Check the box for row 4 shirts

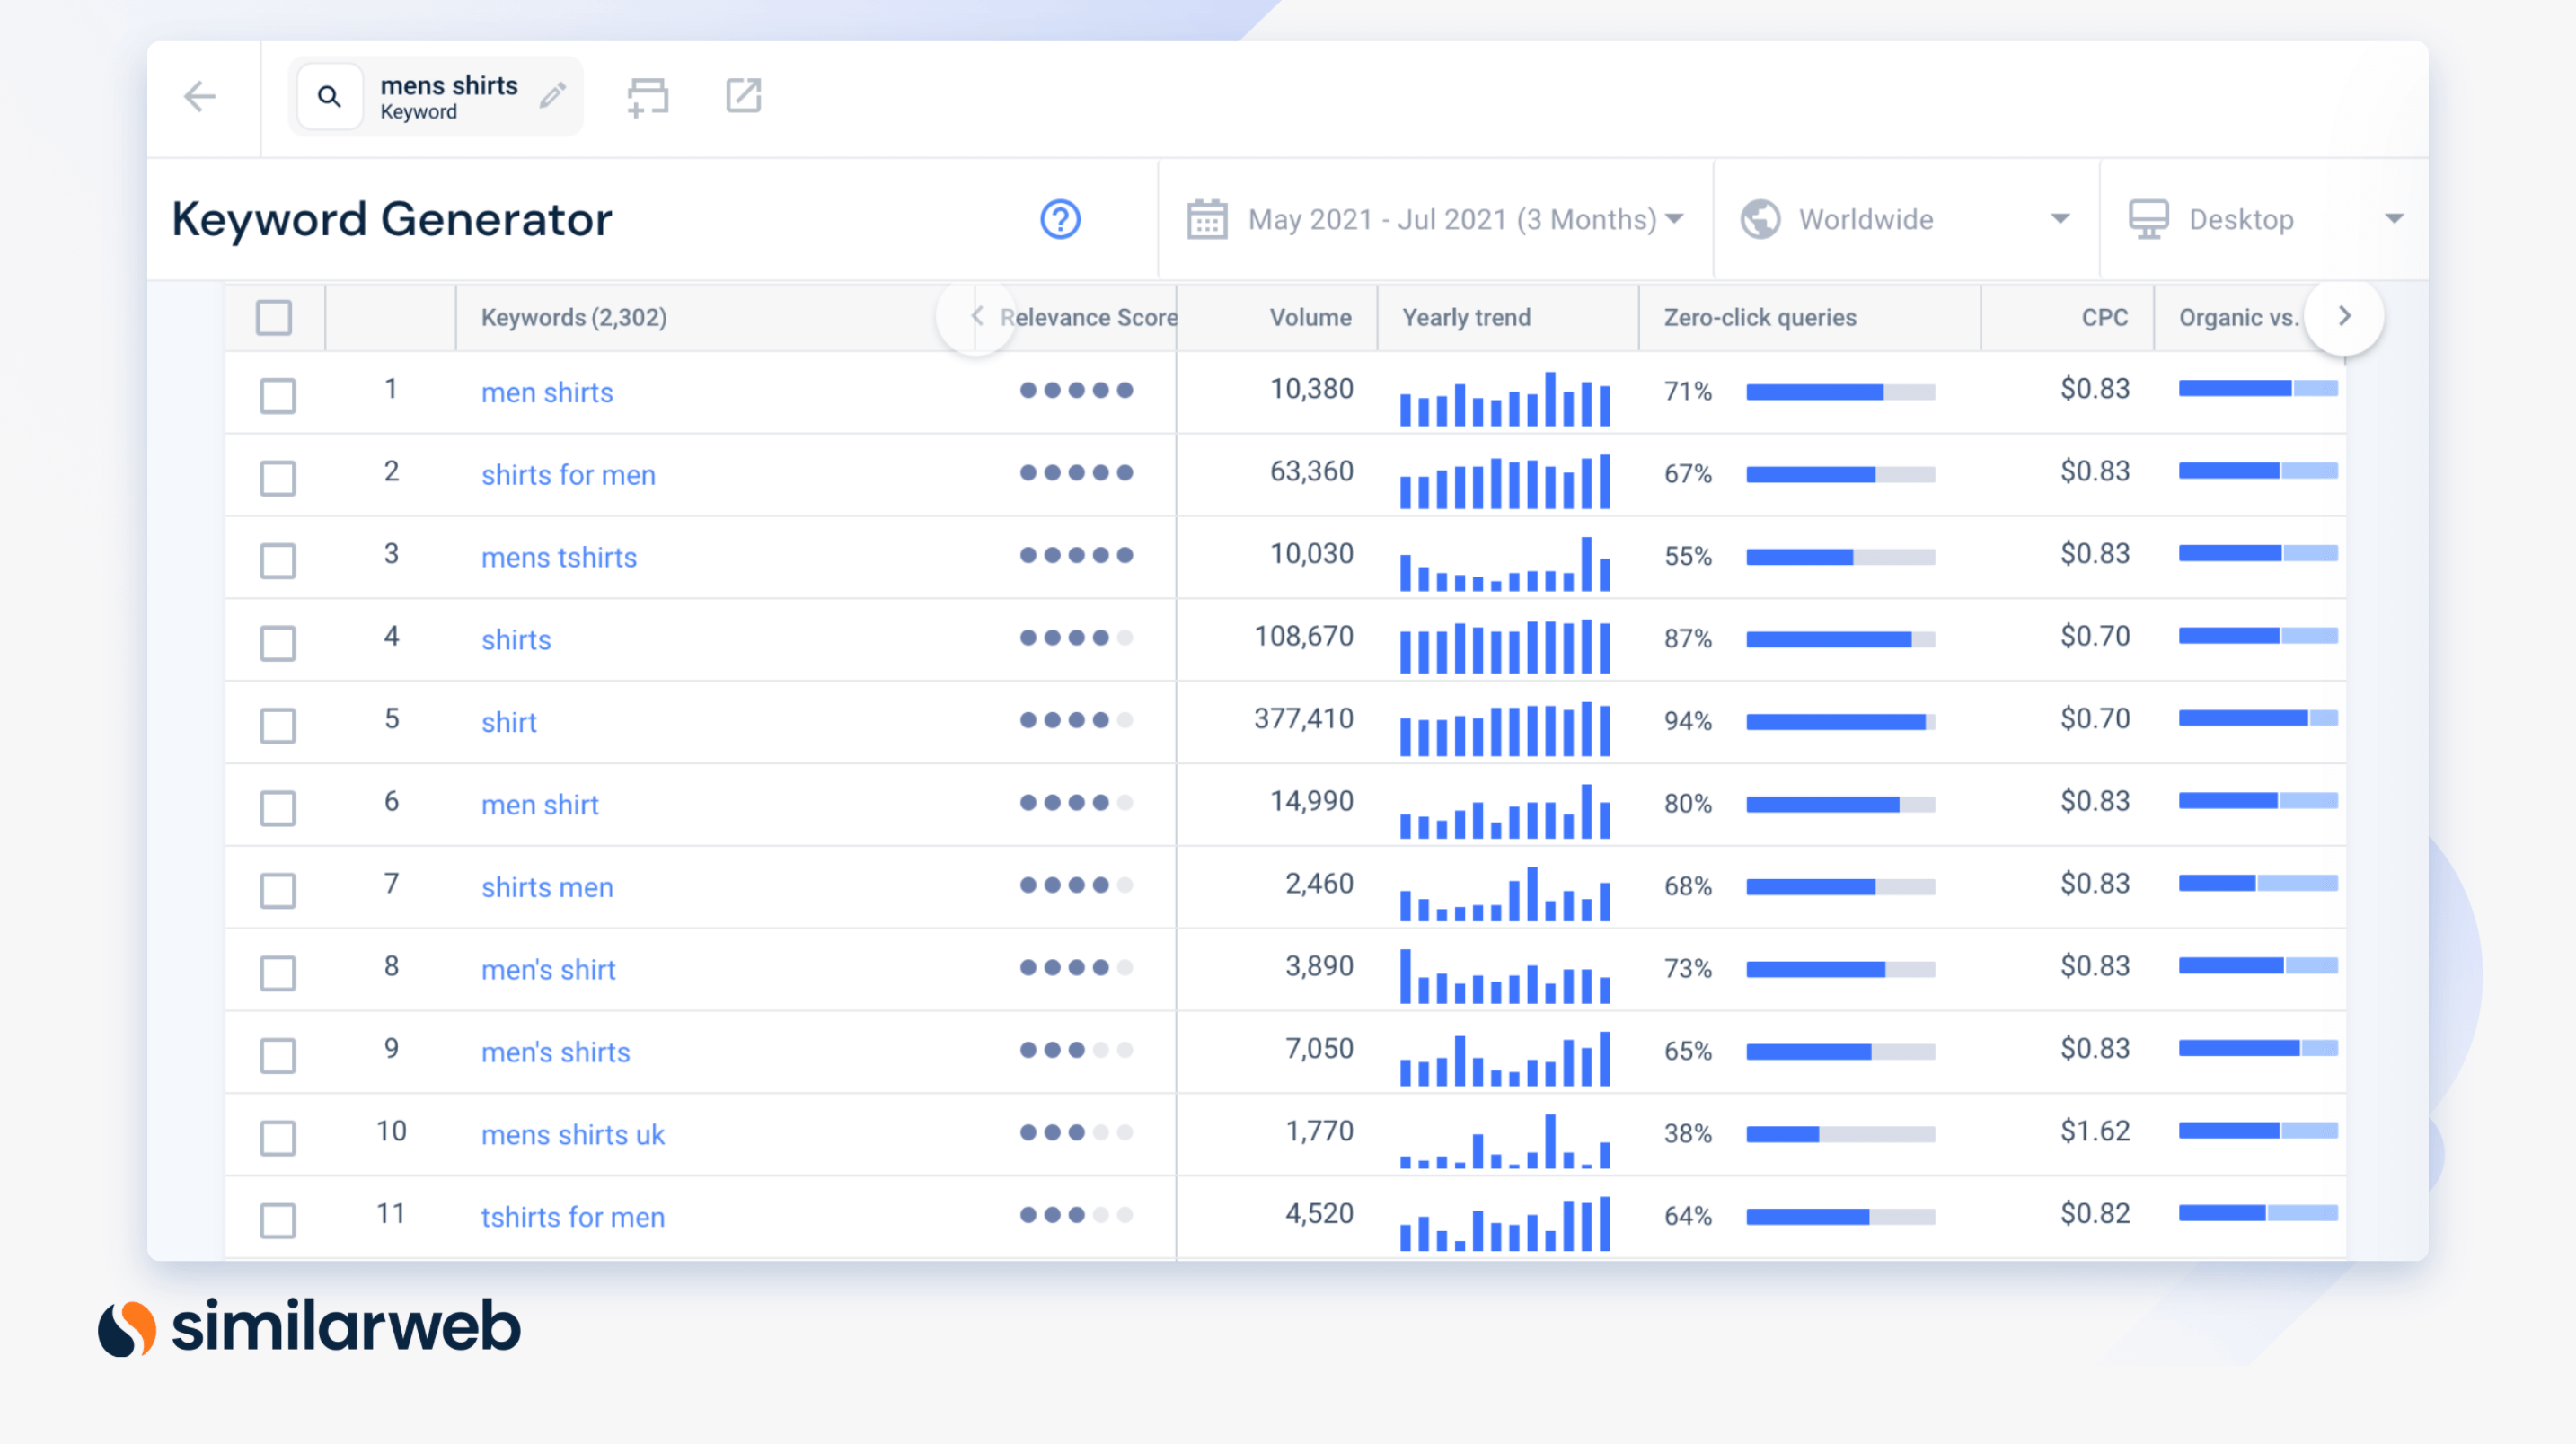[x=277, y=643]
